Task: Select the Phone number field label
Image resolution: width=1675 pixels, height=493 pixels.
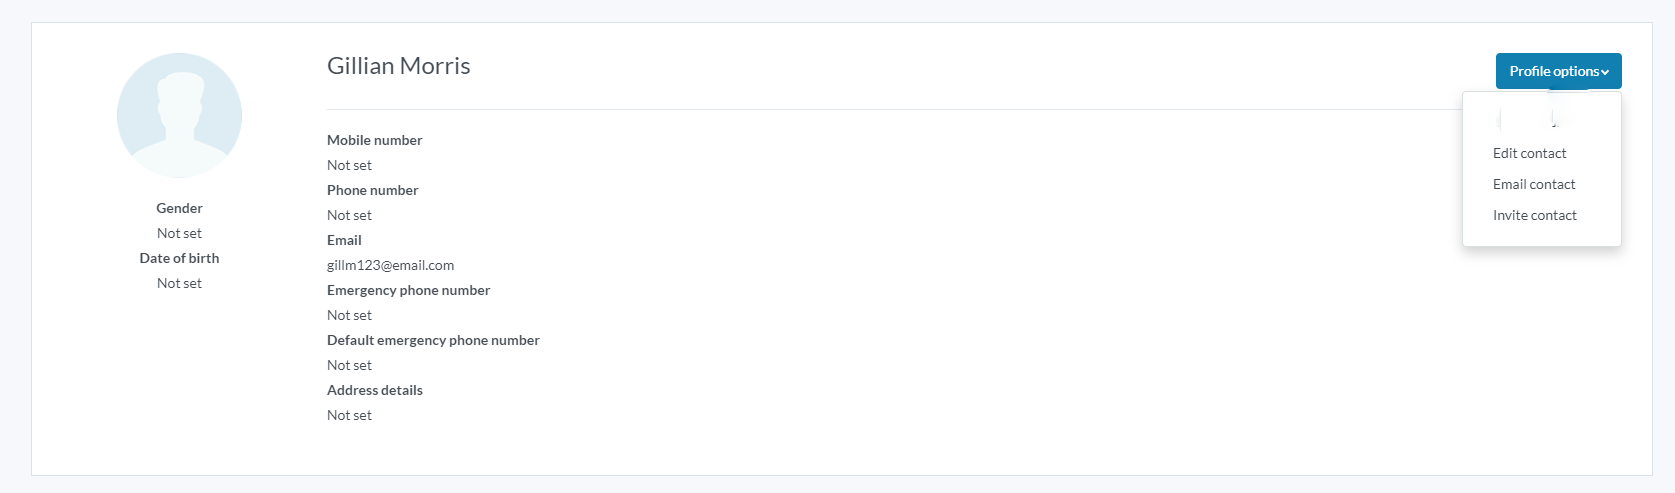Action: 372,190
